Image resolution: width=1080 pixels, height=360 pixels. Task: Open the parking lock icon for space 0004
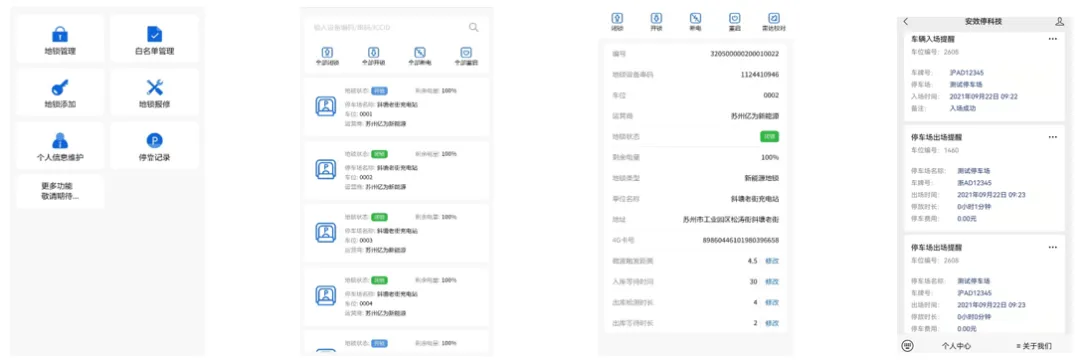tap(325, 296)
